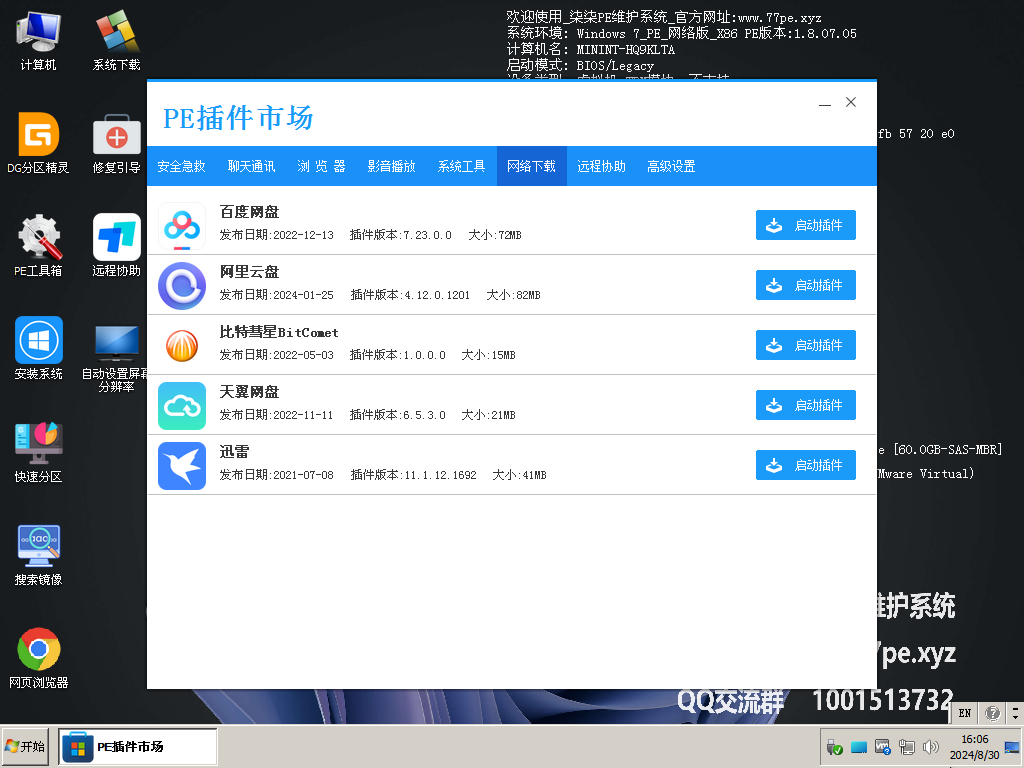Click the 发布日期:2022-12-13 text

276,235
